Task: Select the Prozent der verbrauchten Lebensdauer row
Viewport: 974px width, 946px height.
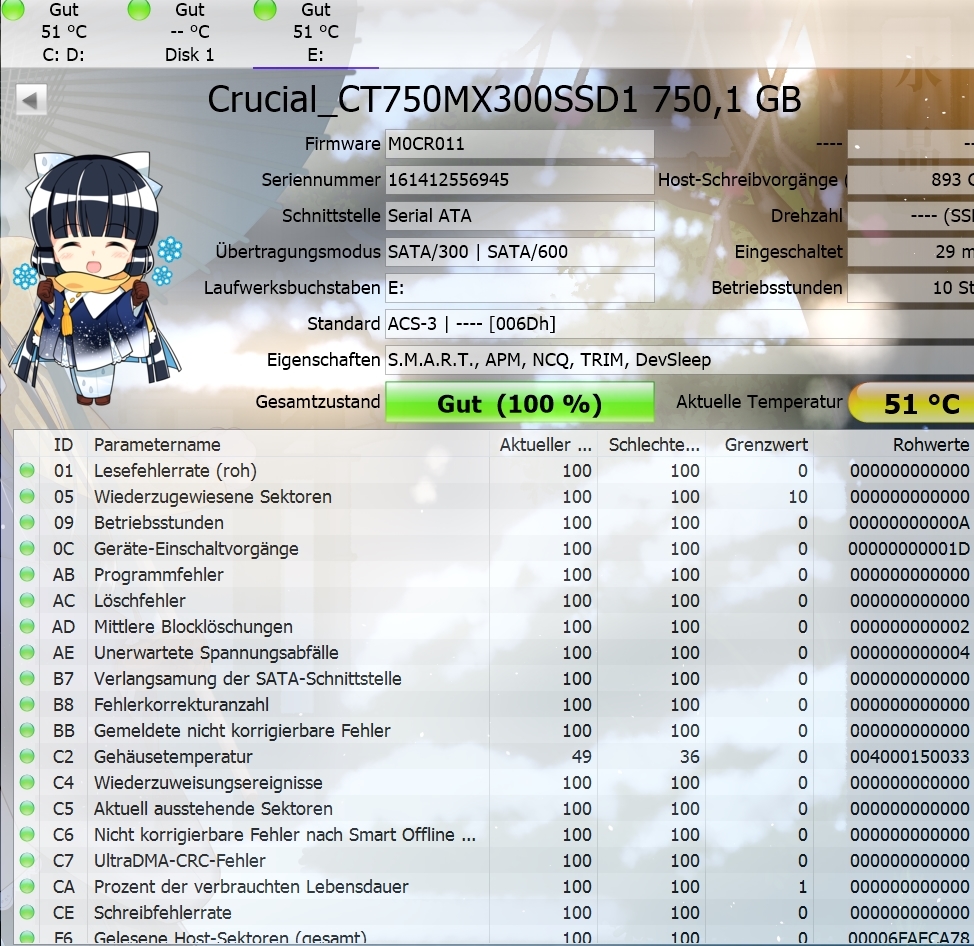Action: [494, 887]
